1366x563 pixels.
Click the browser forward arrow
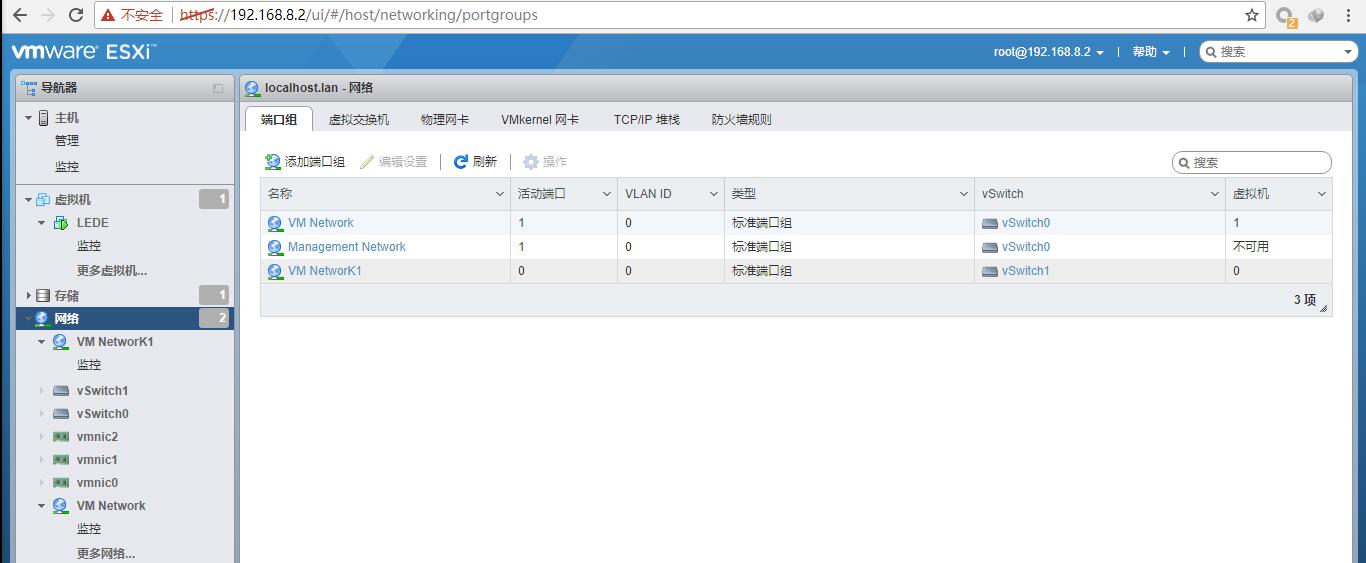coord(47,15)
